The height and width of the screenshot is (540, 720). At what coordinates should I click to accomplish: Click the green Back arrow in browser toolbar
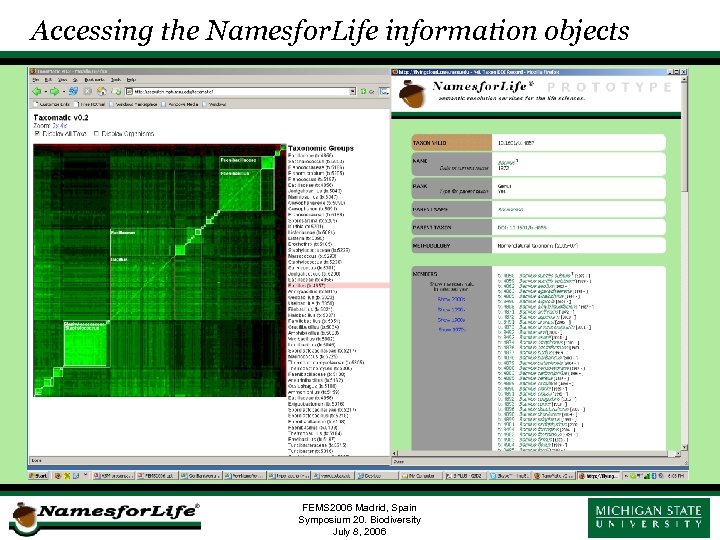[37, 91]
